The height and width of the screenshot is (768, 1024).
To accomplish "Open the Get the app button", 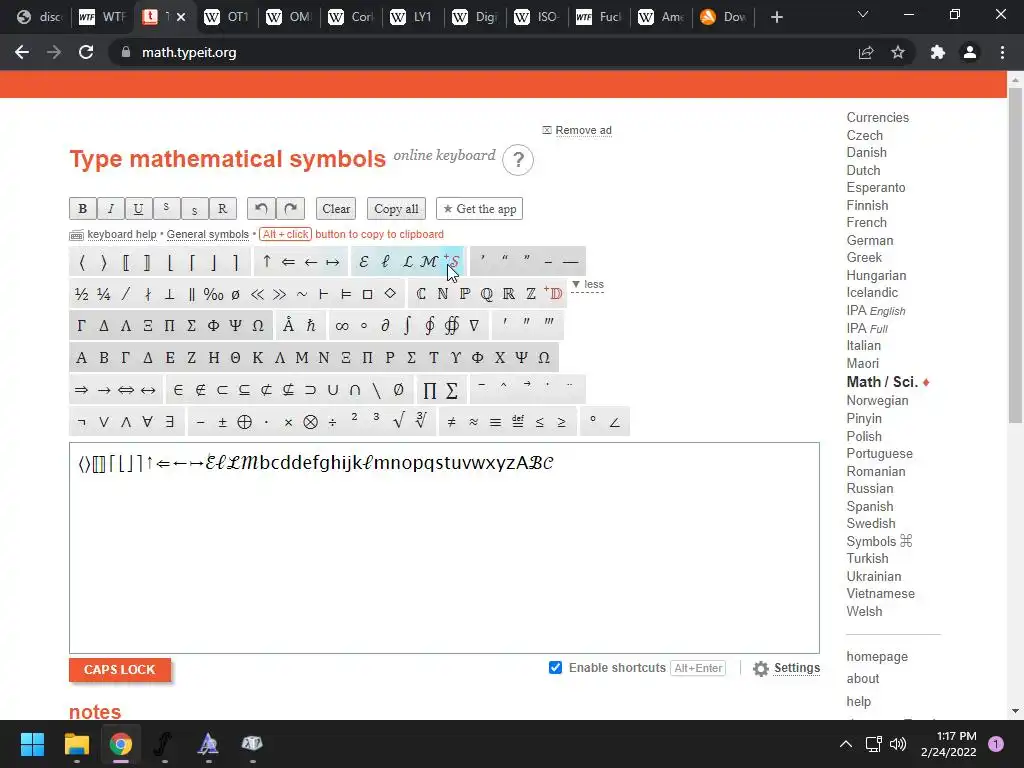I will pos(479,209).
